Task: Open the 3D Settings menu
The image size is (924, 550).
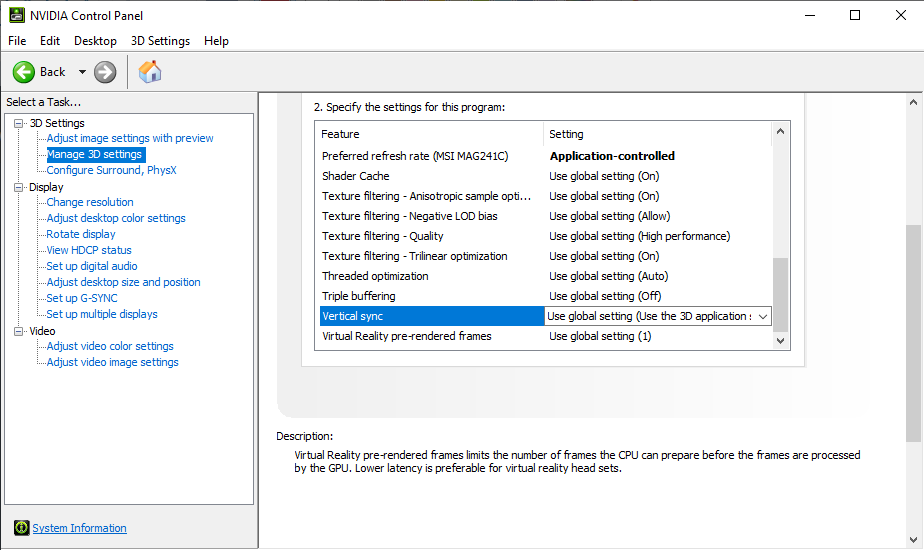Action: 160,41
